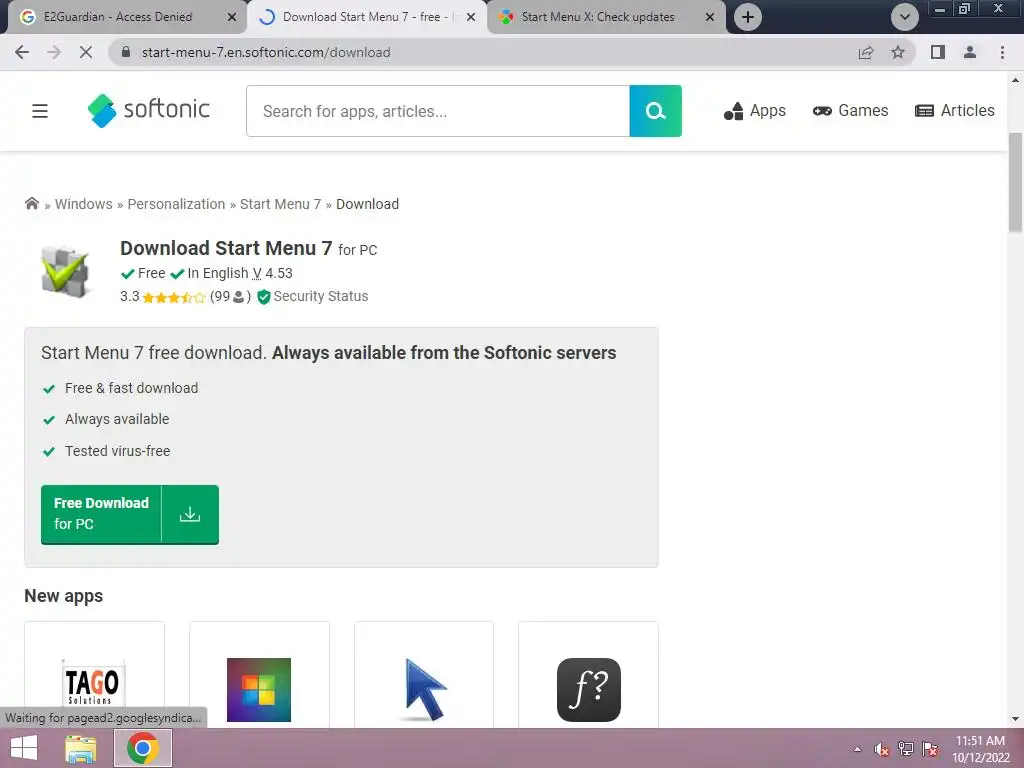Open the TAGO Solutions app card
This screenshot has width=1024, height=768.
tap(94, 675)
